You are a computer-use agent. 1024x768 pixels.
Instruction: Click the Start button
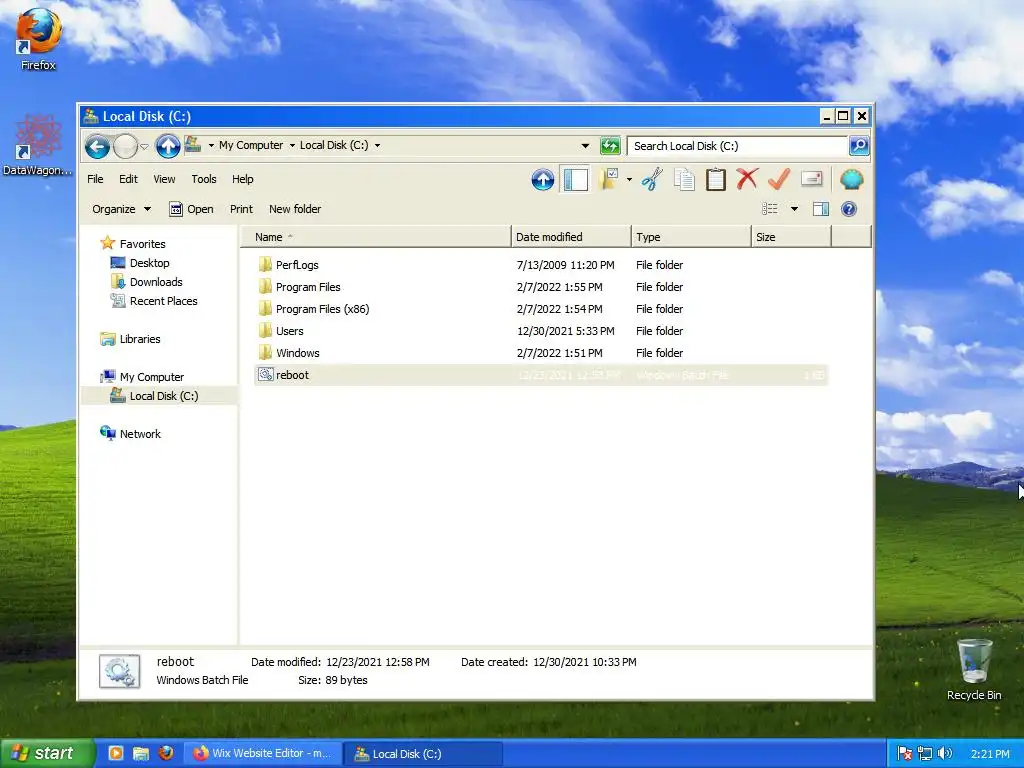coord(47,753)
